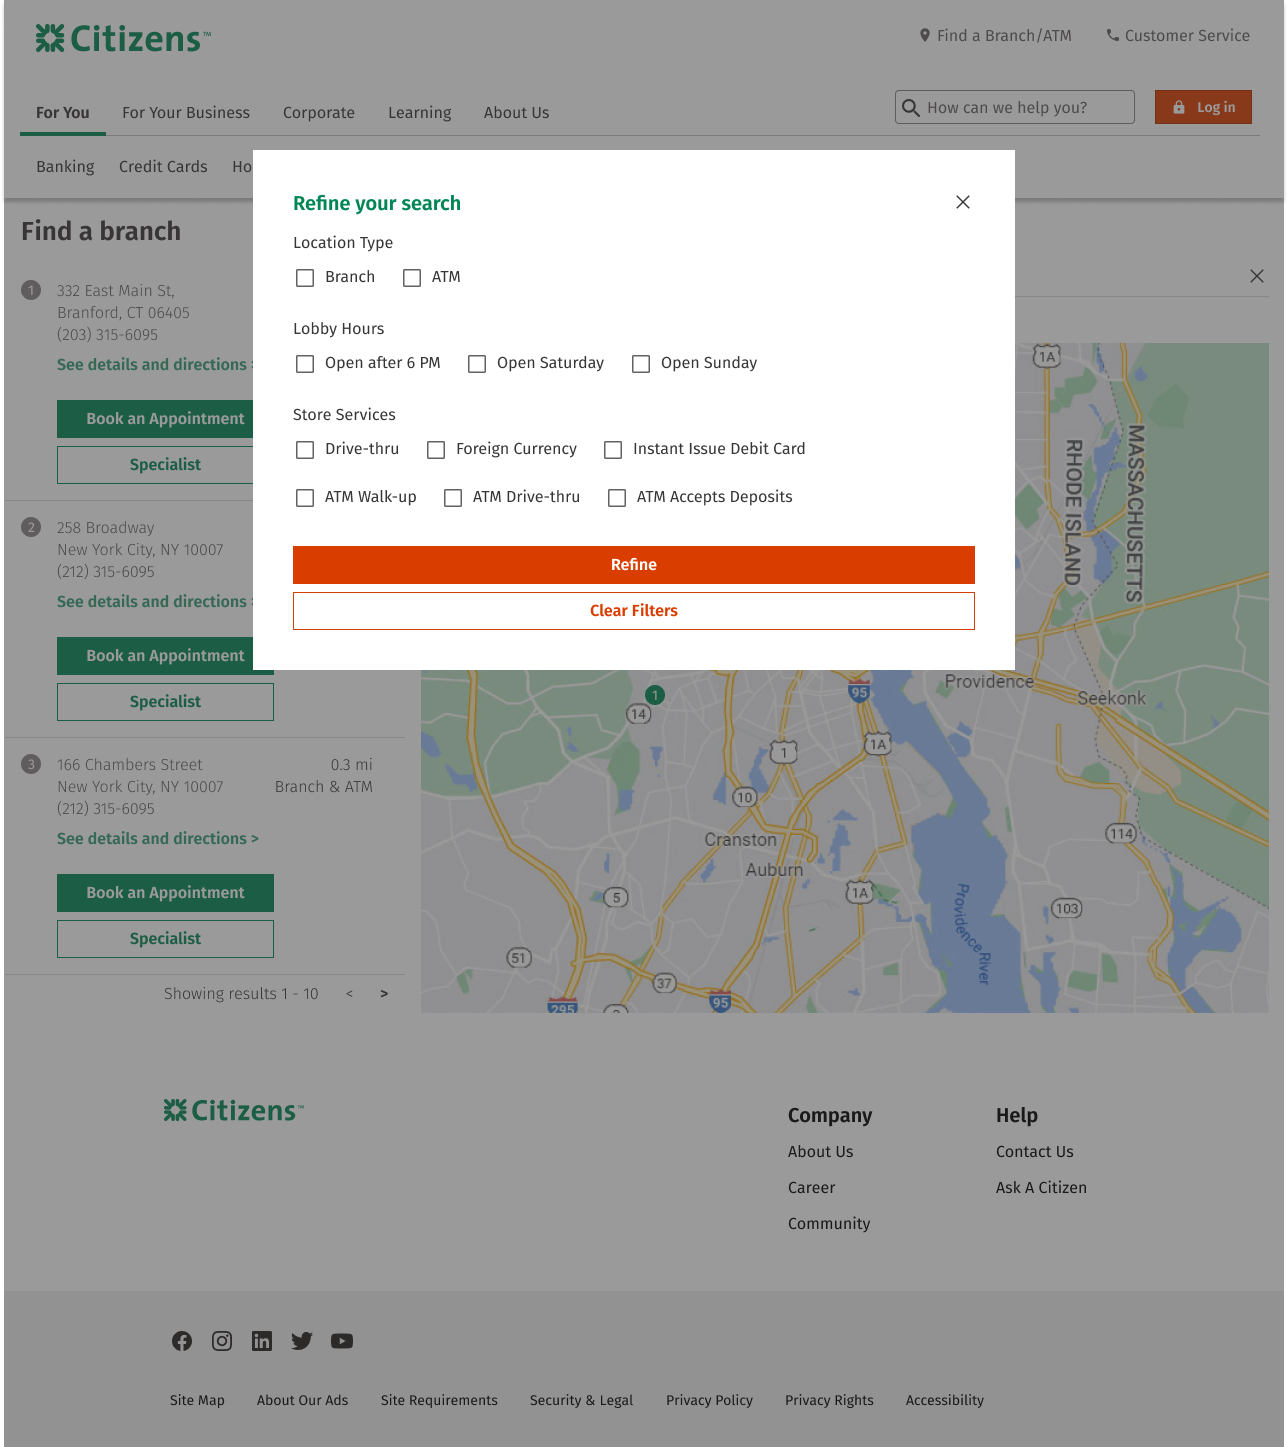Open the Instagram social icon

coord(222,1341)
